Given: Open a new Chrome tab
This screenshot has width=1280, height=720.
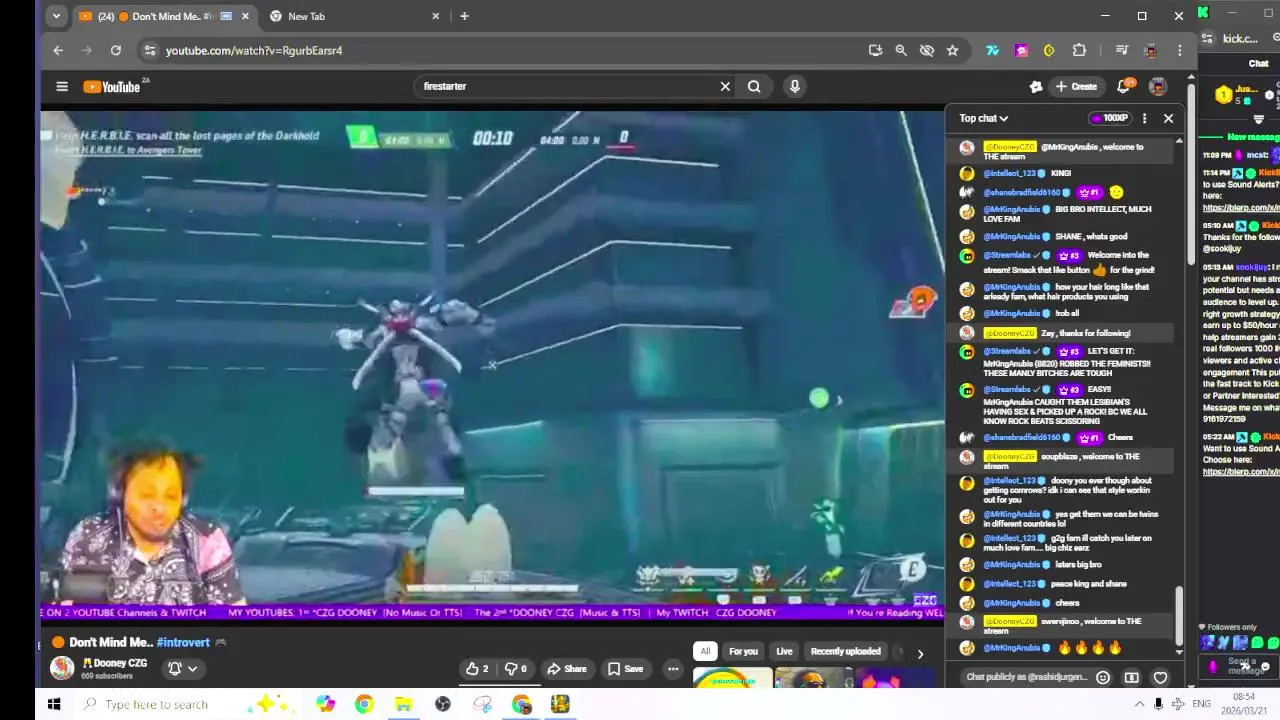Looking at the screenshot, I should (x=464, y=16).
